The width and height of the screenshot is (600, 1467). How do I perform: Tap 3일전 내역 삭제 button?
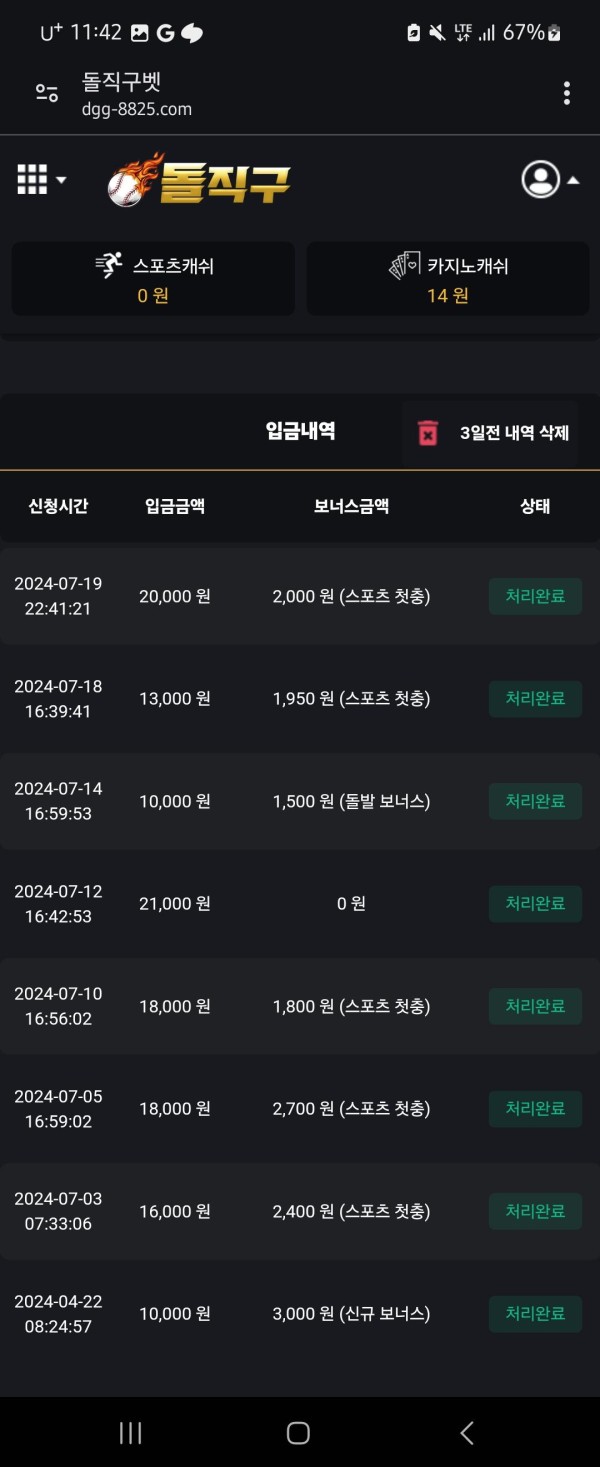point(491,433)
